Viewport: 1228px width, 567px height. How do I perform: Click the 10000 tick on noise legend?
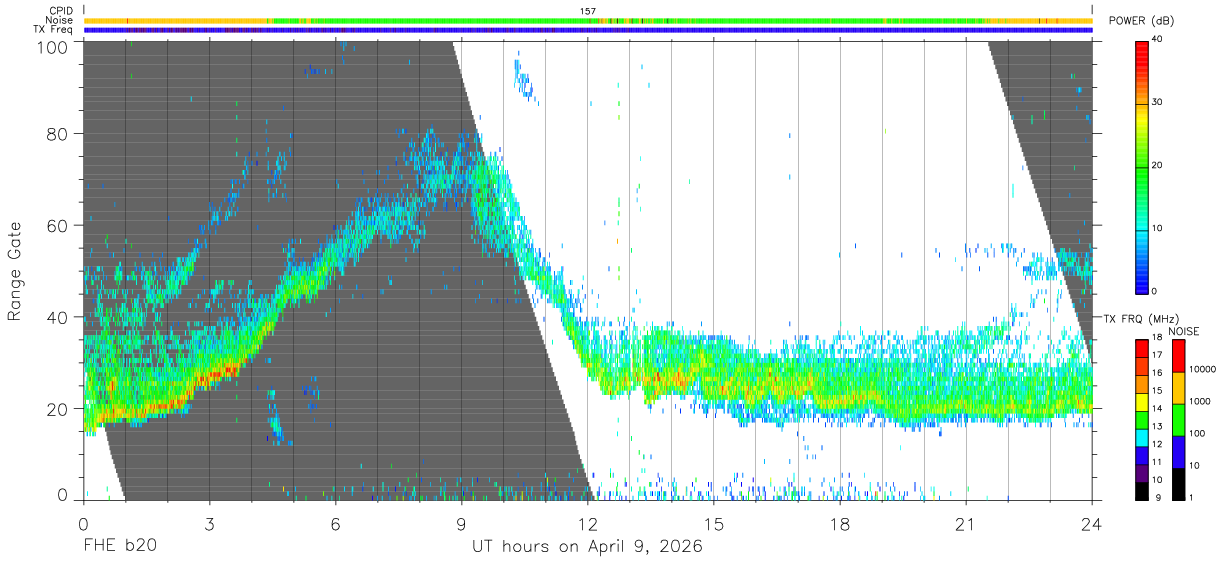(x=1202, y=369)
